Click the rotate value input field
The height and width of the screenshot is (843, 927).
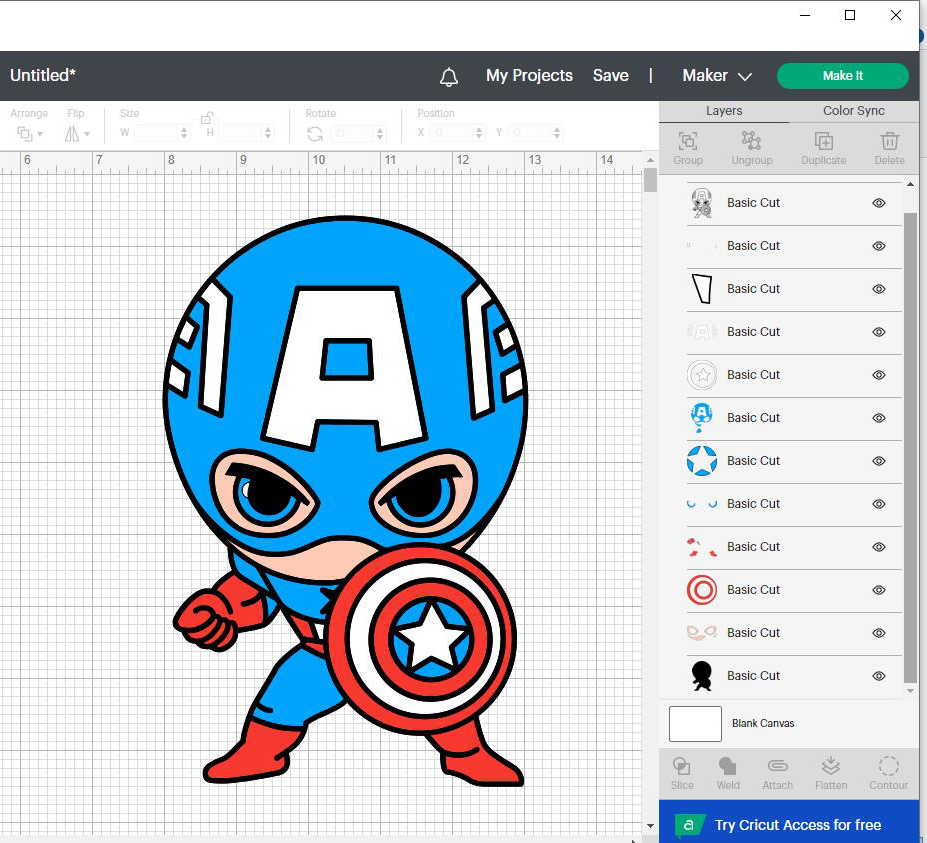(353, 133)
